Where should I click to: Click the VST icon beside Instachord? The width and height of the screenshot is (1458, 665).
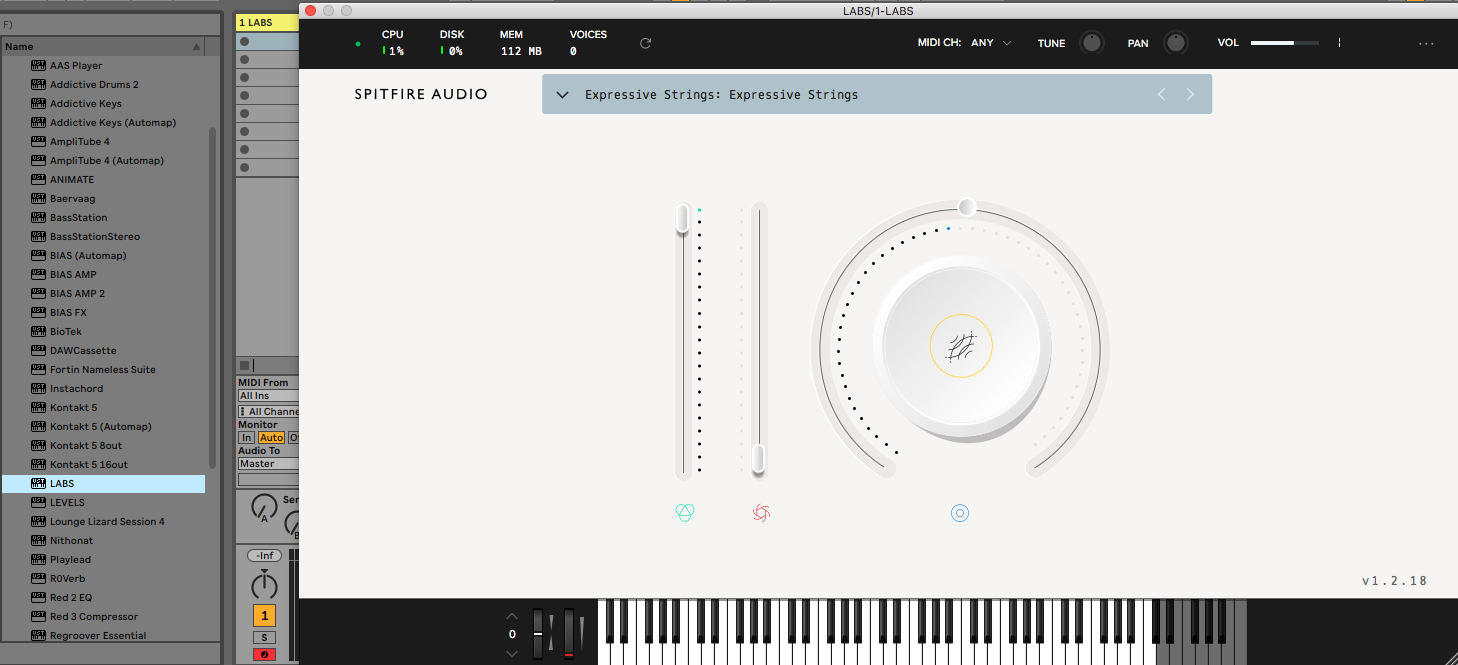click(38, 388)
